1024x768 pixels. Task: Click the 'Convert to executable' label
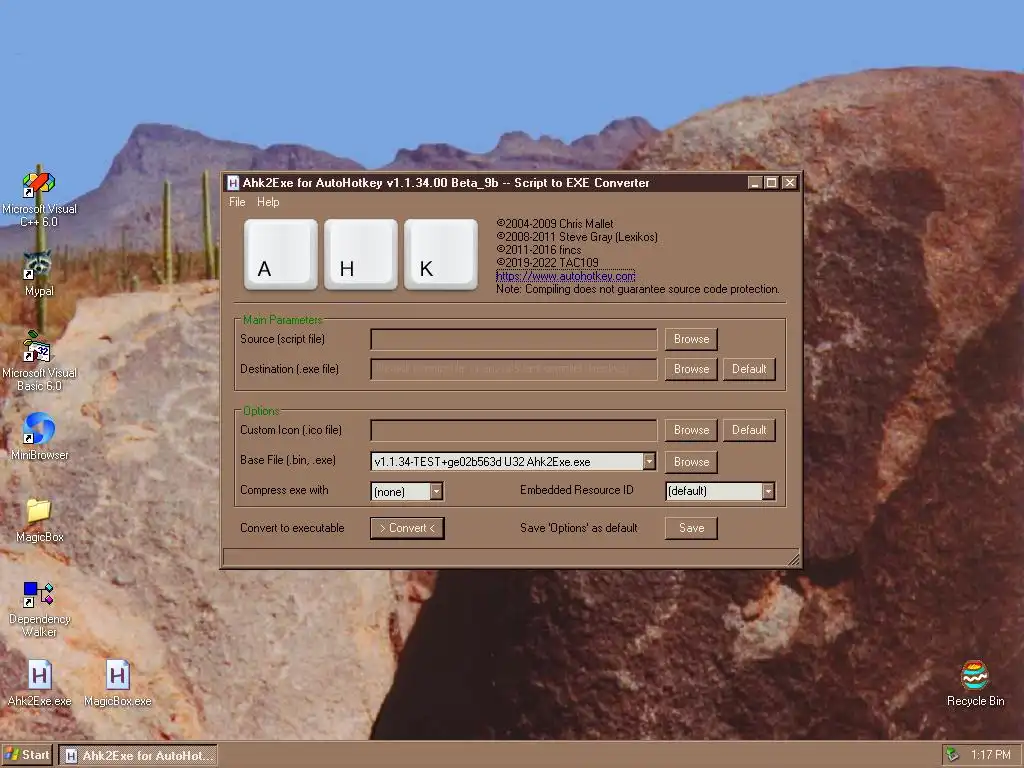coord(292,528)
